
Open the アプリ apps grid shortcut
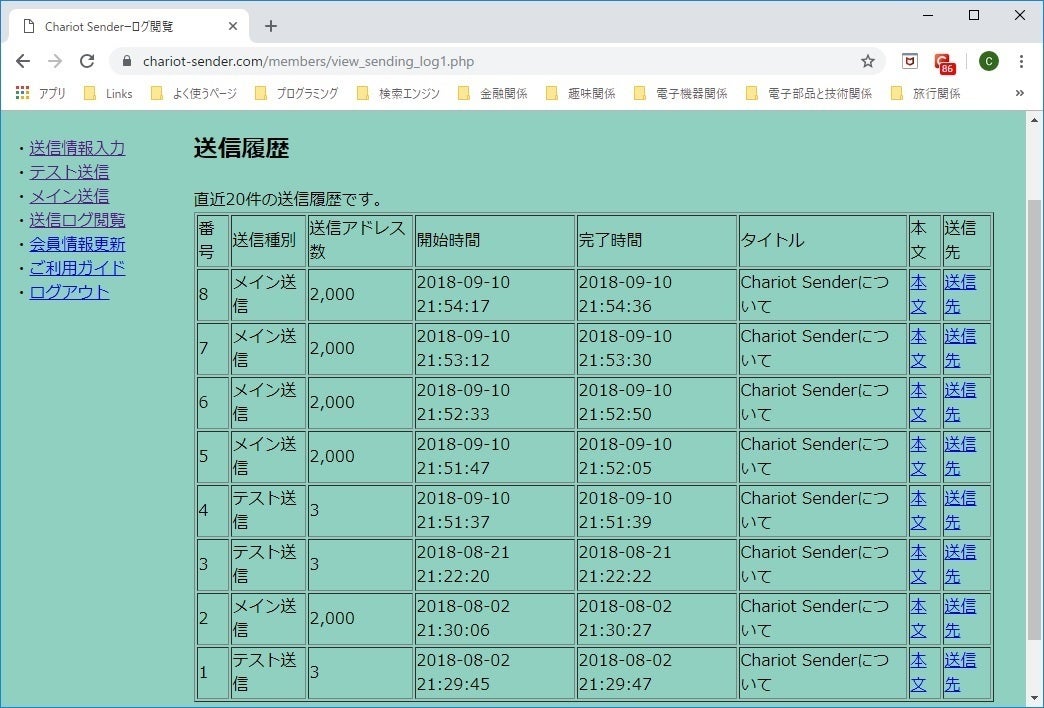coord(40,93)
